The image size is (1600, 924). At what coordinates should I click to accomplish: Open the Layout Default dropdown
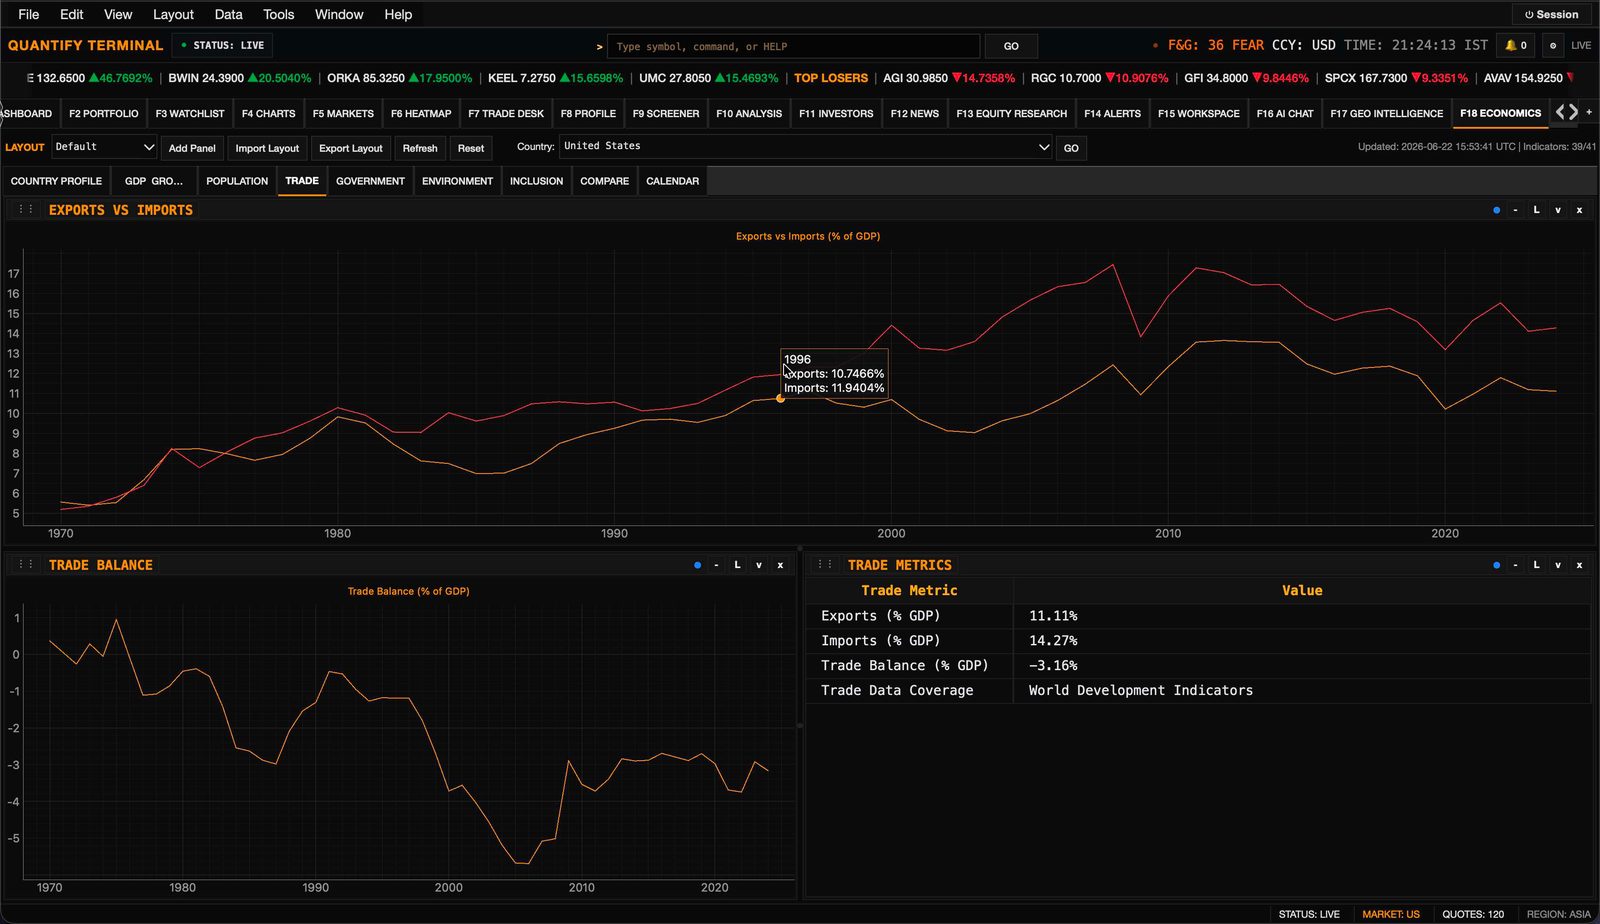click(x=104, y=147)
